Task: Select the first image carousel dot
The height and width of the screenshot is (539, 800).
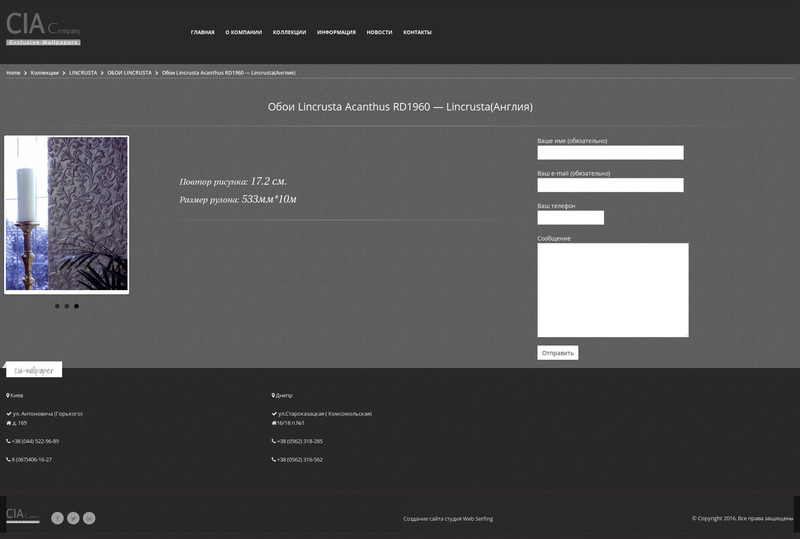Action: (57, 306)
